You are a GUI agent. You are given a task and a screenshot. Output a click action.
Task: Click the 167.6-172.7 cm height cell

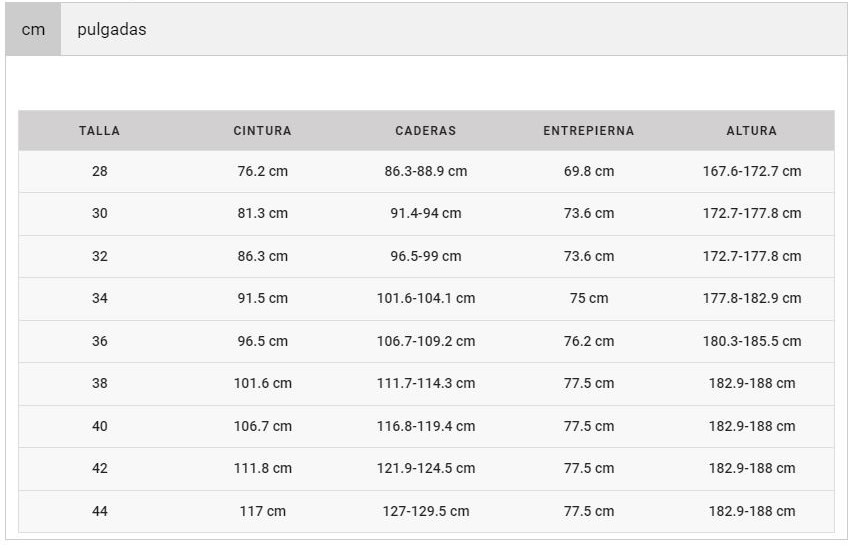coord(751,171)
